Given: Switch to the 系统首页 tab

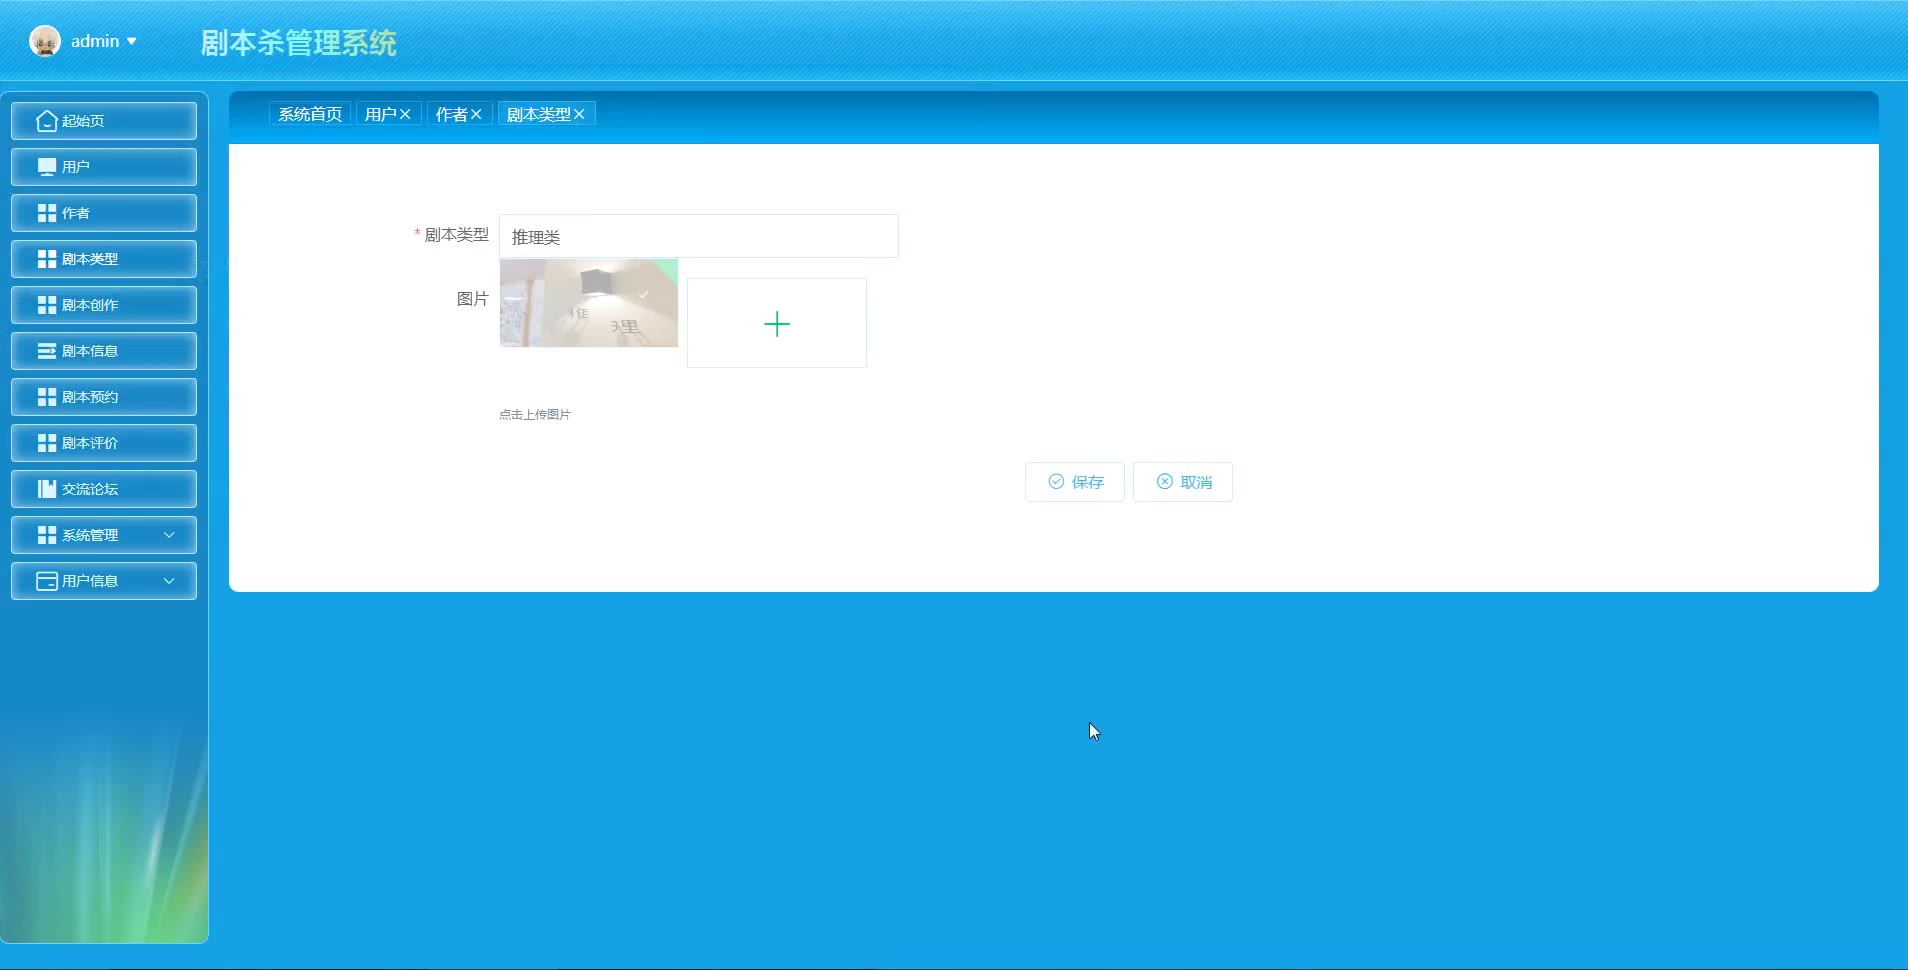Looking at the screenshot, I should click(310, 114).
